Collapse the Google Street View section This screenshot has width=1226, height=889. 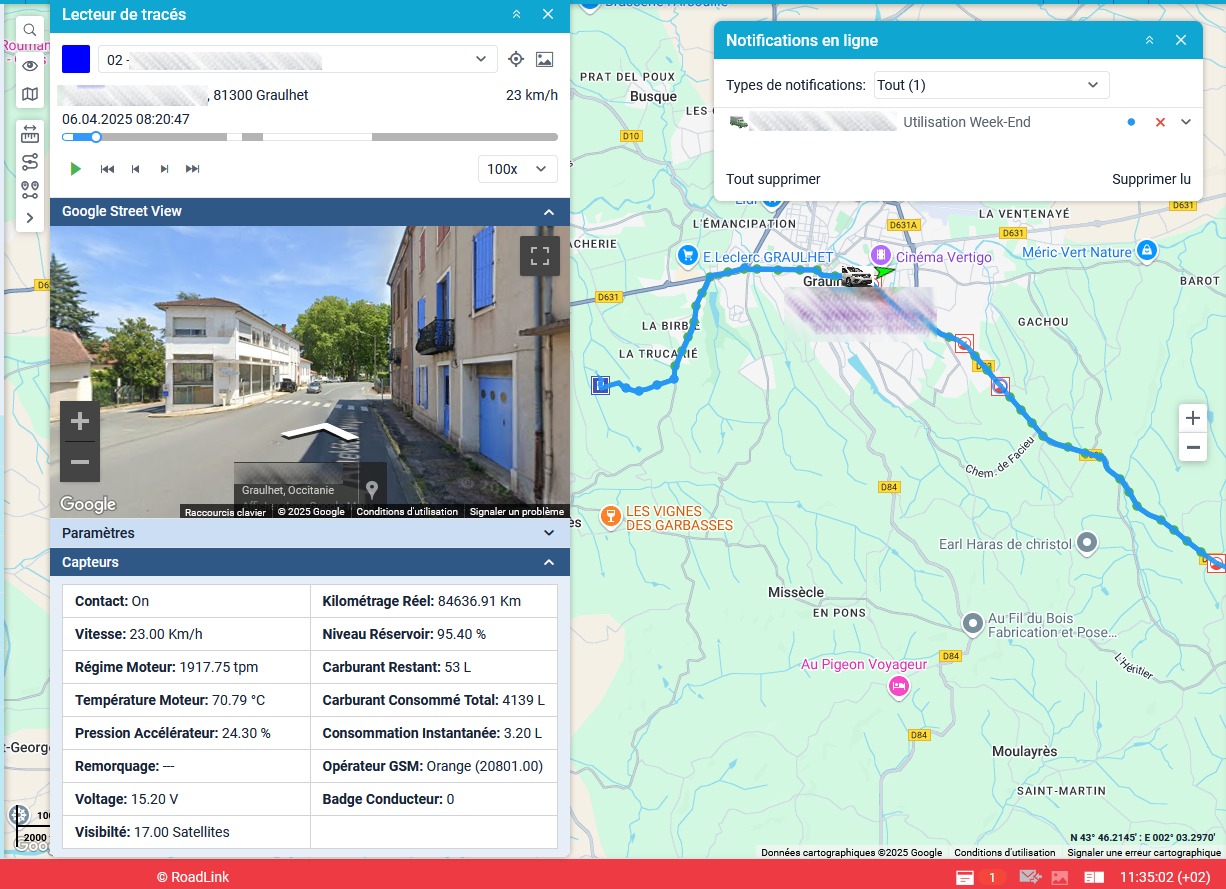pyautogui.click(x=549, y=212)
